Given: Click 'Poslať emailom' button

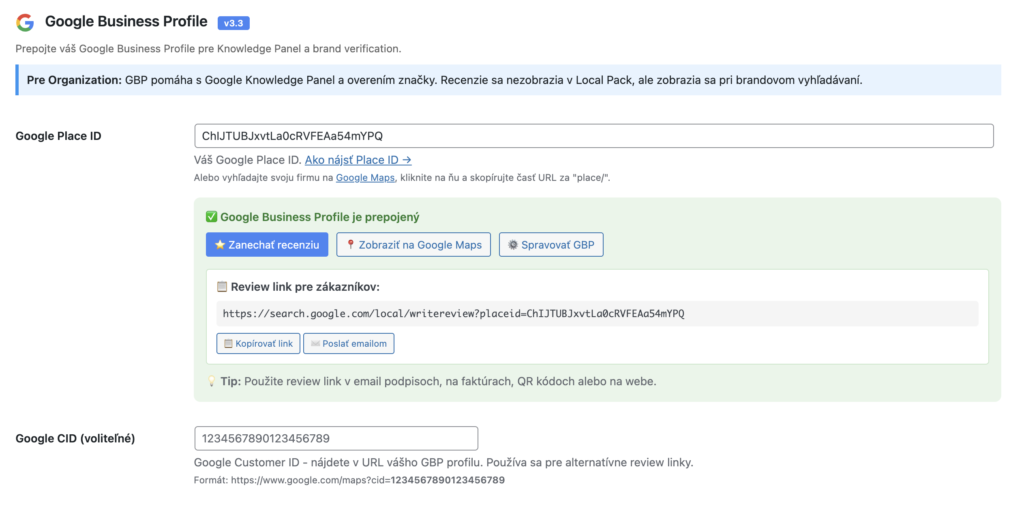Looking at the screenshot, I should pyautogui.click(x=349, y=343).
